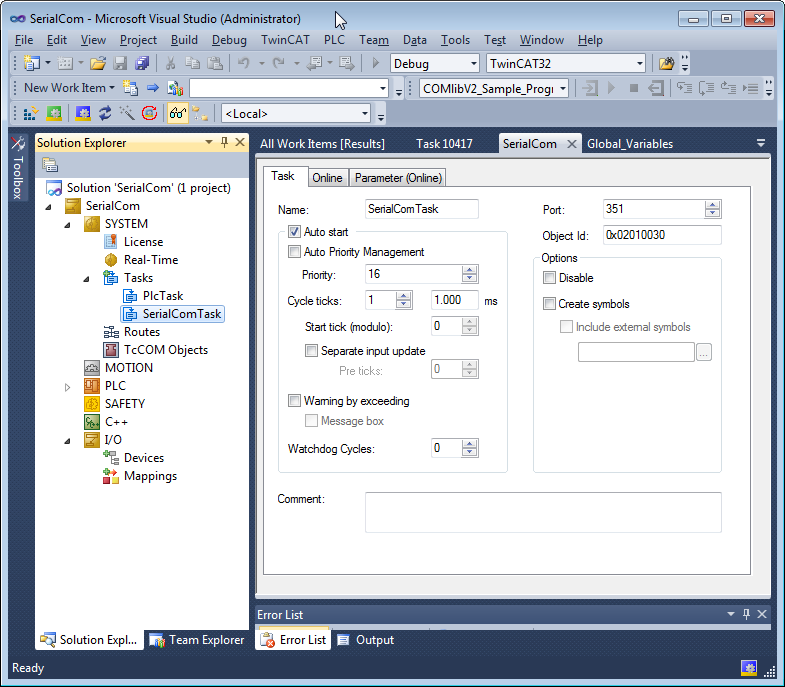Click the Show Online Data glasses icon
The height and width of the screenshot is (687, 785).
178,113
